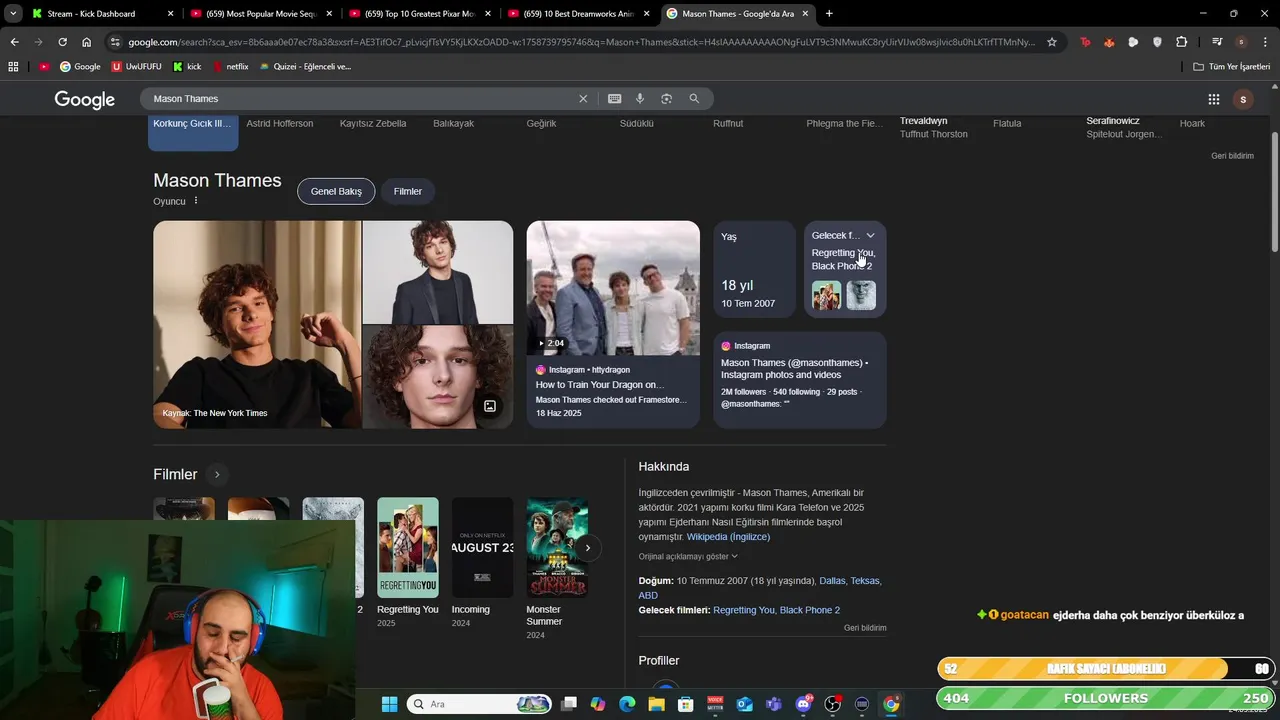Screen dimensions: 1280x720
Task: Switch to Top 10 Greatest Pixar tab
Action: point(419,14)
